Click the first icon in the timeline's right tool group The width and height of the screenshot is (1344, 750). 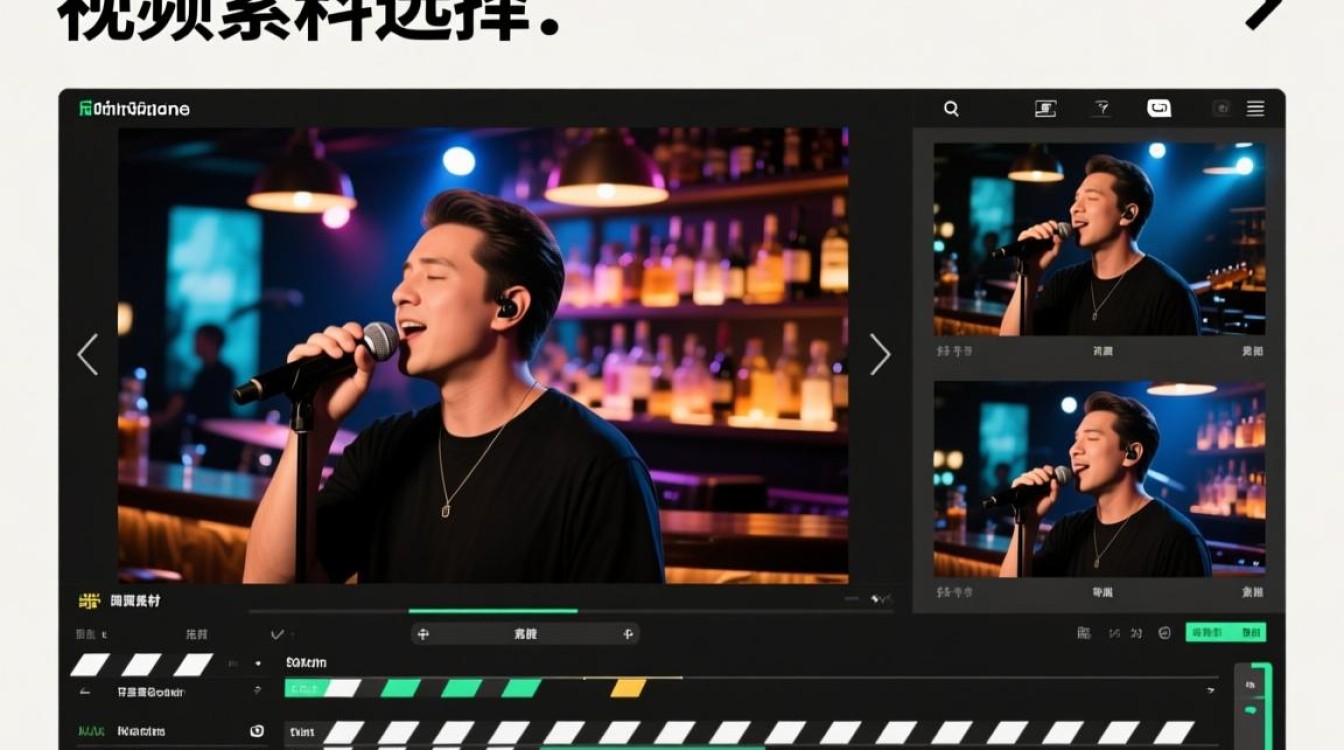click(x=1083, y=633)
